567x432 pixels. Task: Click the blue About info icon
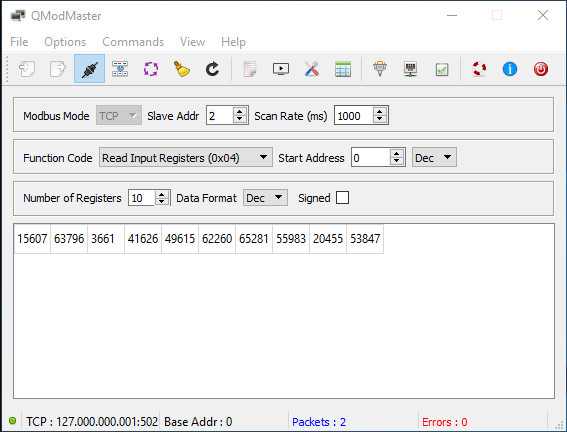(x=510, y=69)
